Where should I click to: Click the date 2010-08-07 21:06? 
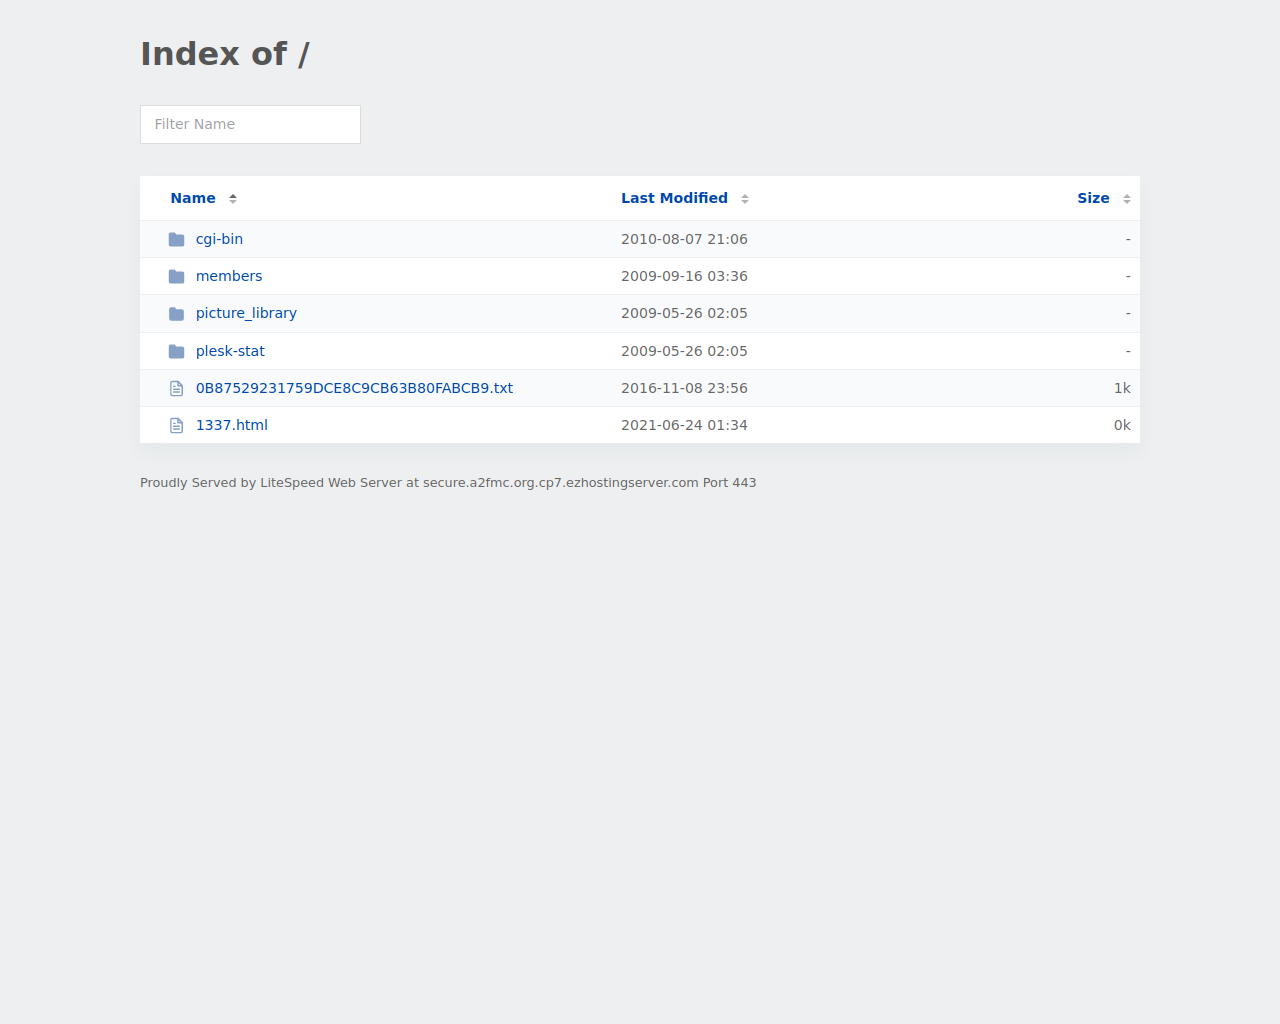[x=684, y=239]
